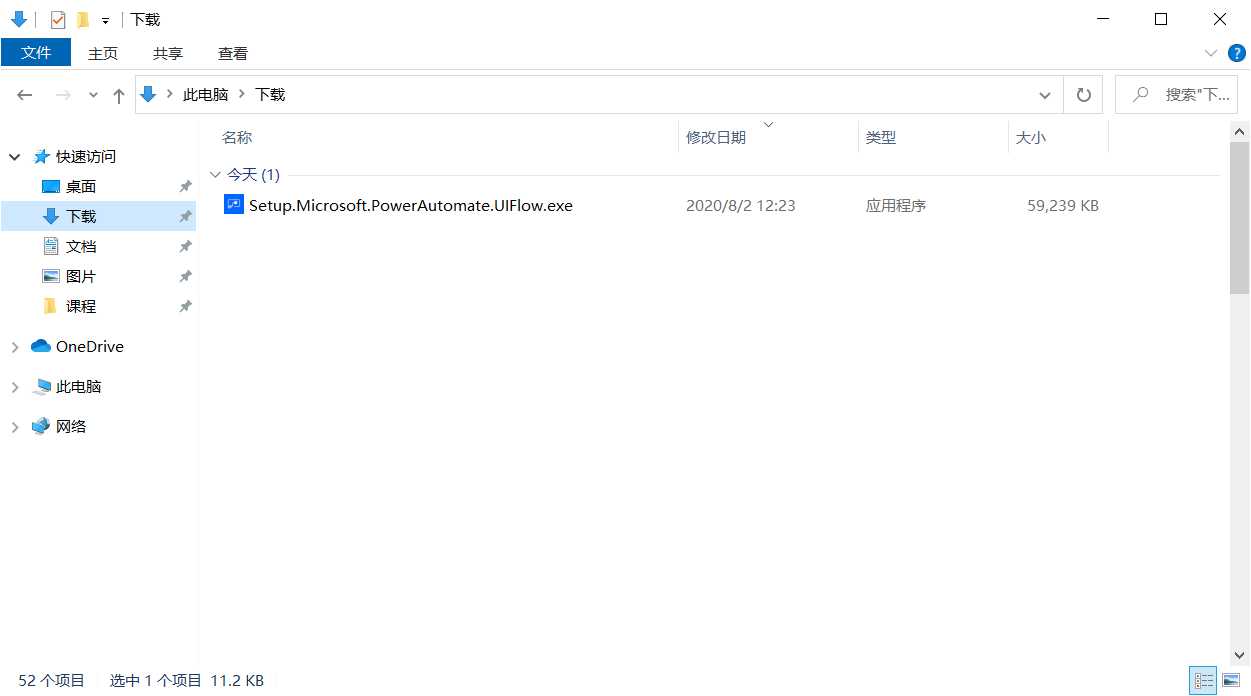Click 此电脑 in the address bar
Image resolution: width=1251 pixels, height=696 pixels.
pyautogui.click(x=205, y=94)
